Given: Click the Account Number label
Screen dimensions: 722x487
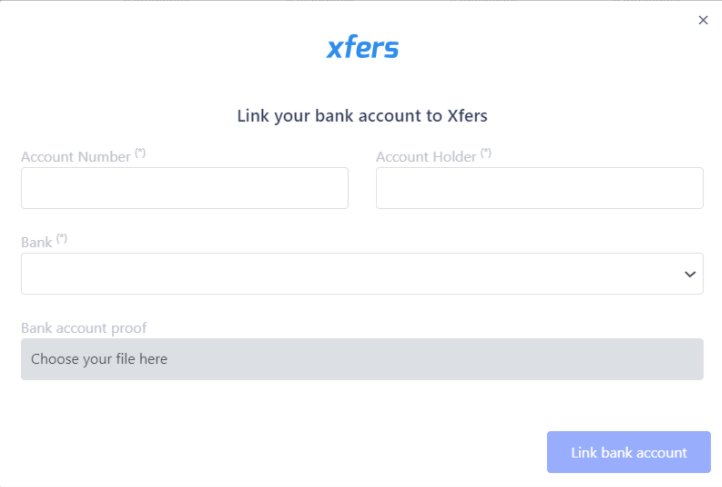Looking at the screenshot, I should click(76, 157).
